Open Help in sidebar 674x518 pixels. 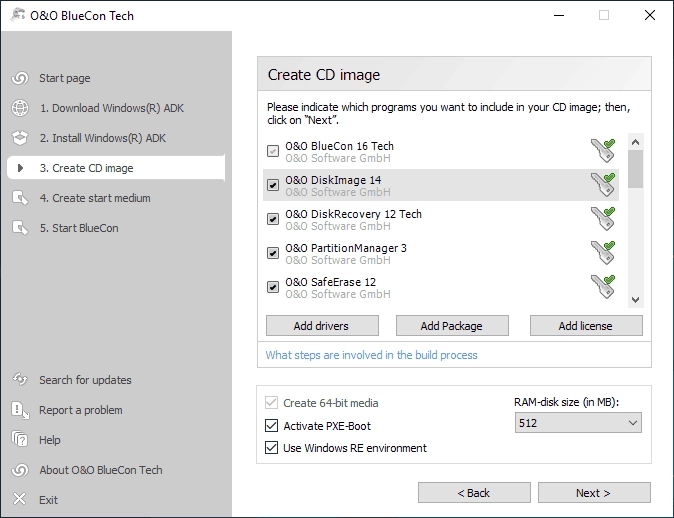50,440
